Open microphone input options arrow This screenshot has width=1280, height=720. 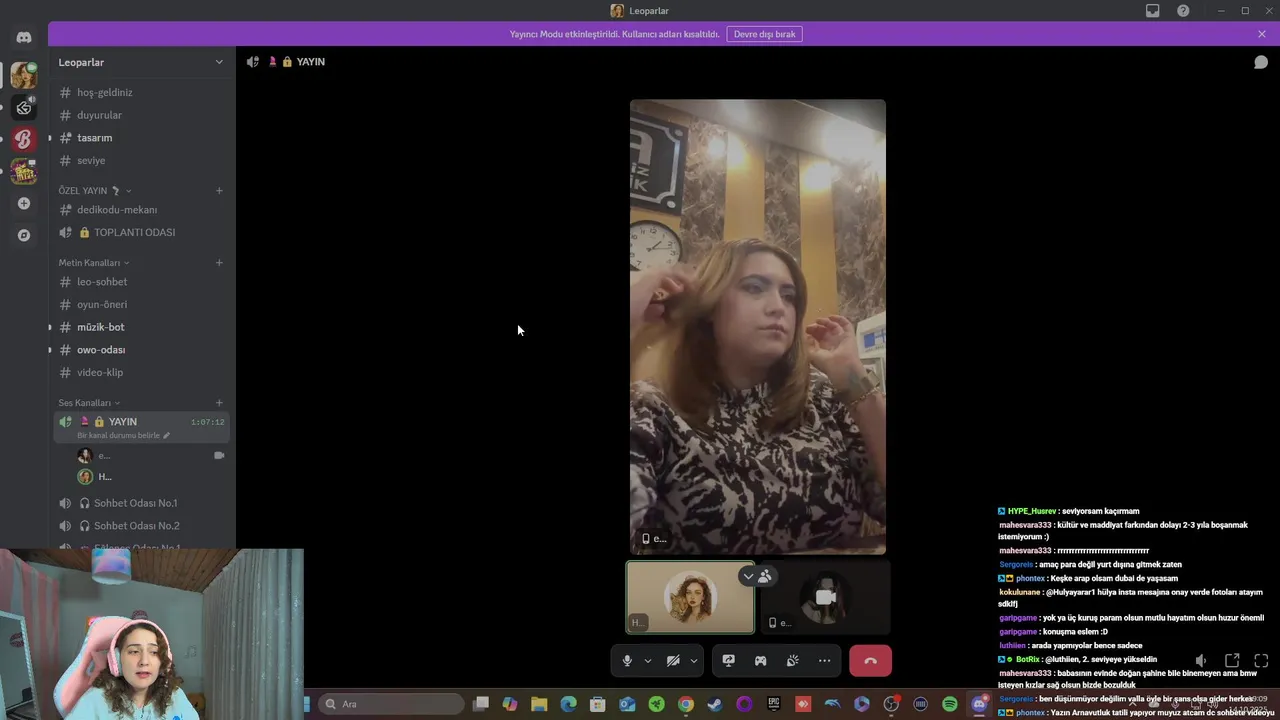(x=648, y=661)
